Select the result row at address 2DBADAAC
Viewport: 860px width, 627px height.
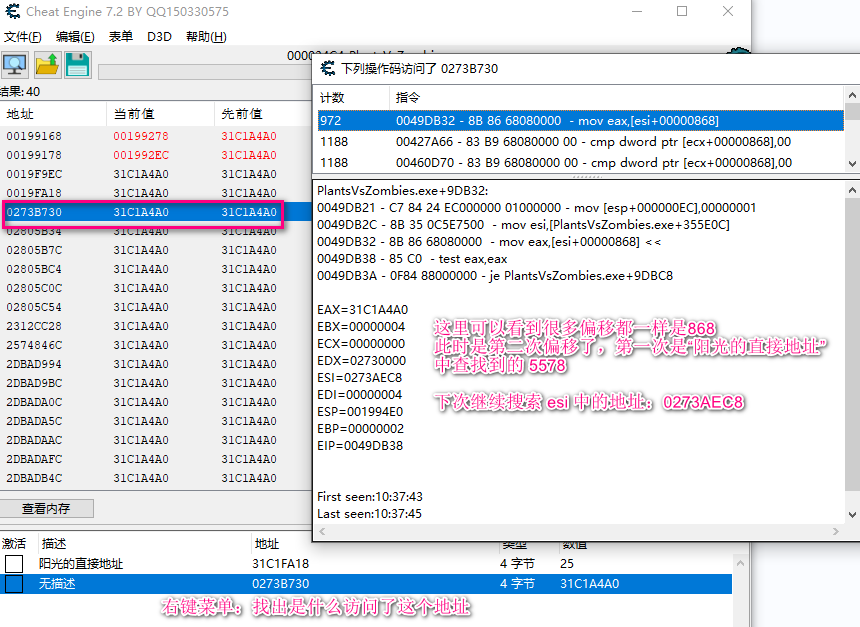(156, 440)
